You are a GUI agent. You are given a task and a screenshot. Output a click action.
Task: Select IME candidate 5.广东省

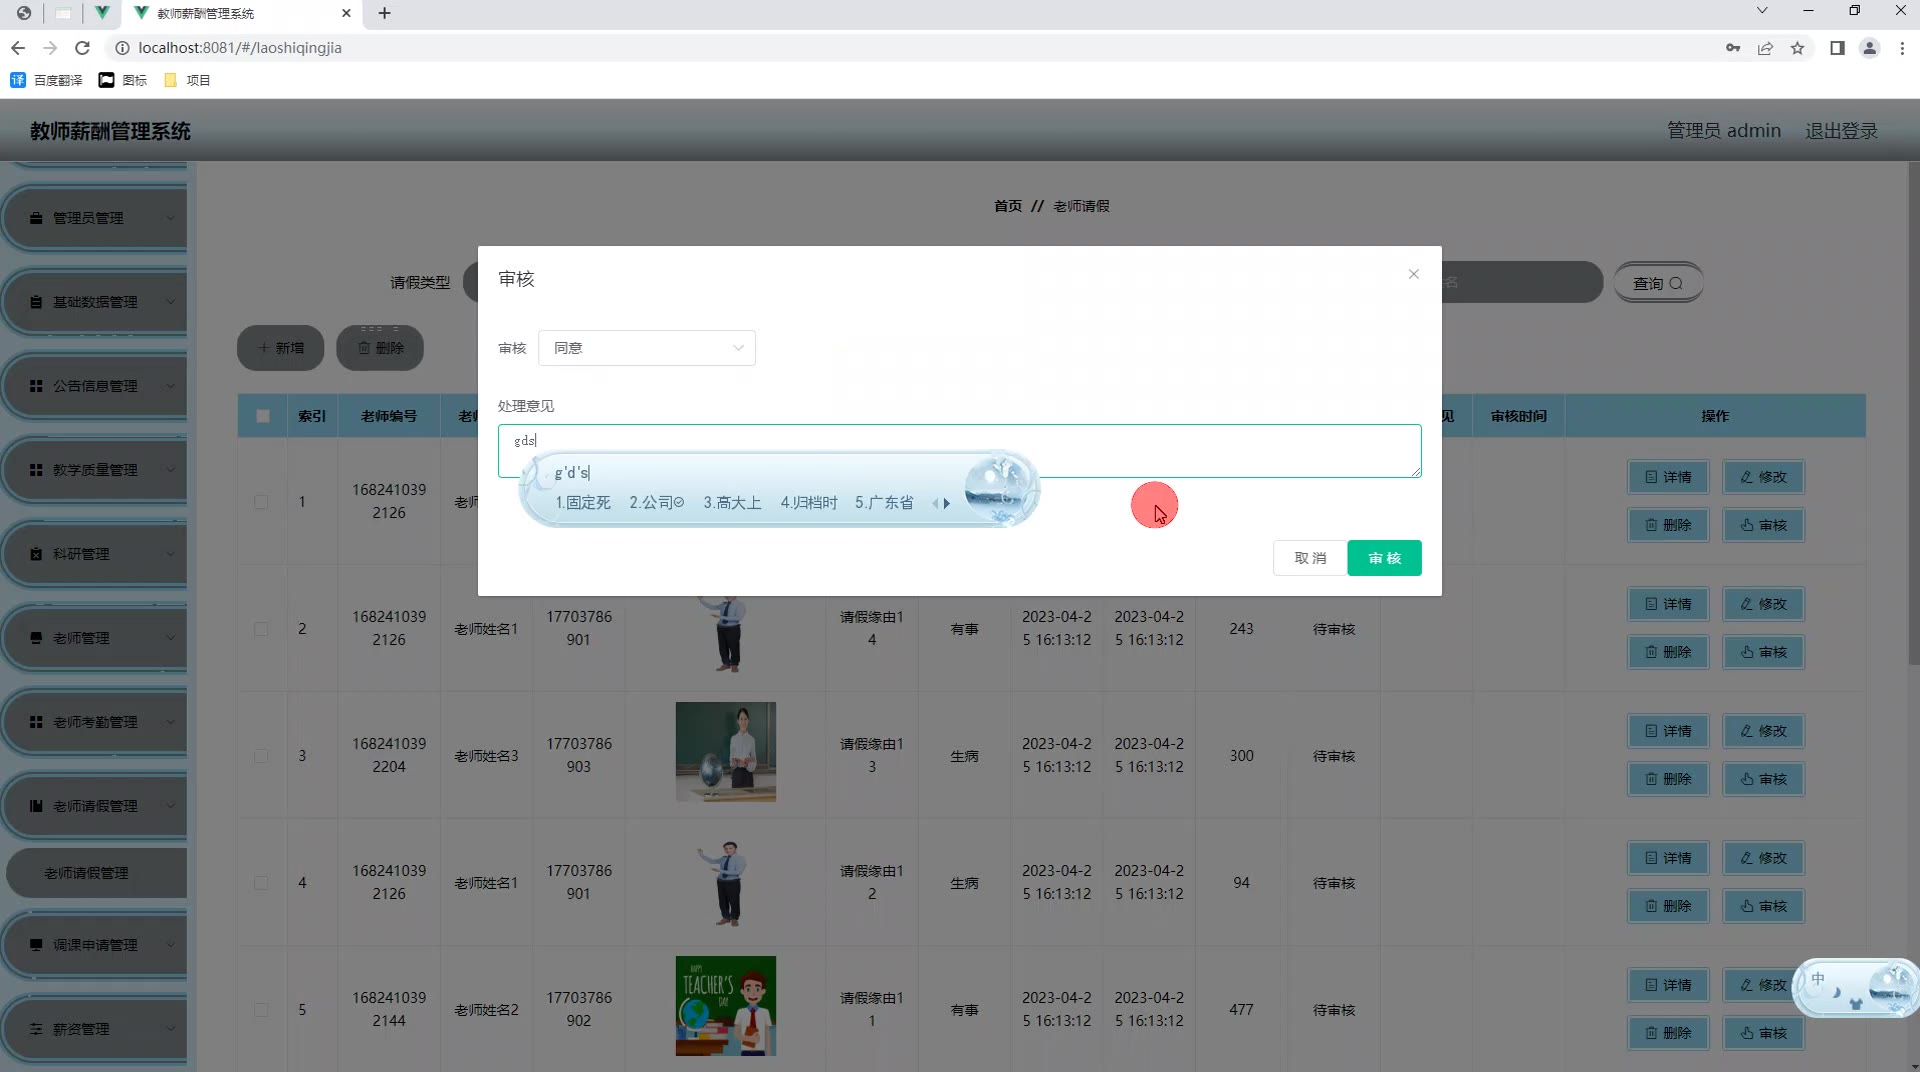tap(884, 503)
